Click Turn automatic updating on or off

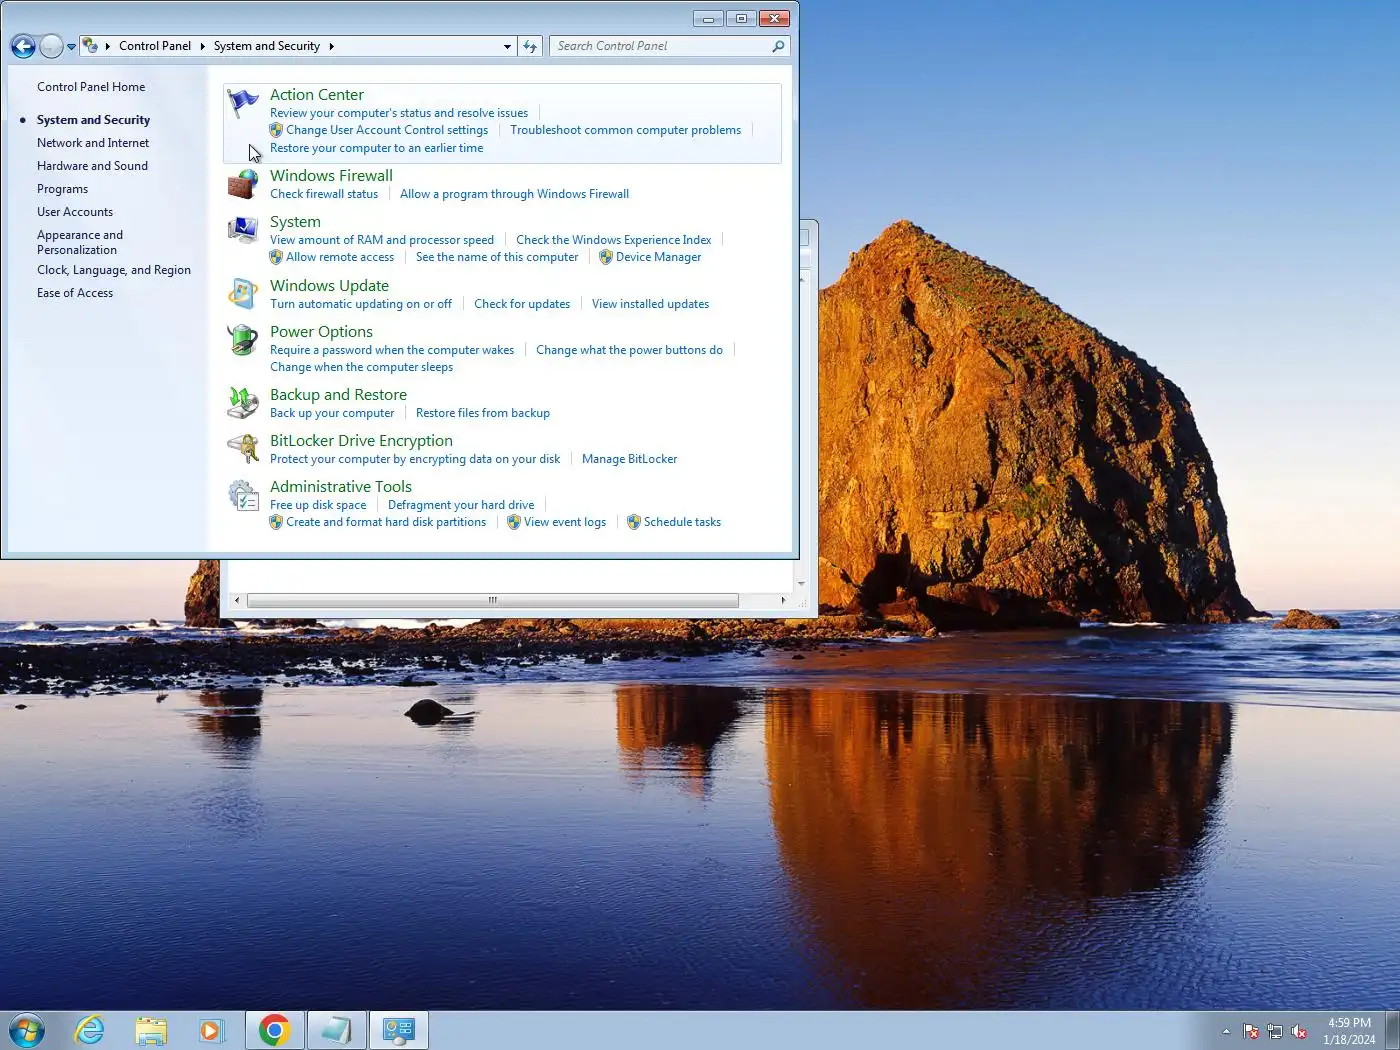(361, 304)
